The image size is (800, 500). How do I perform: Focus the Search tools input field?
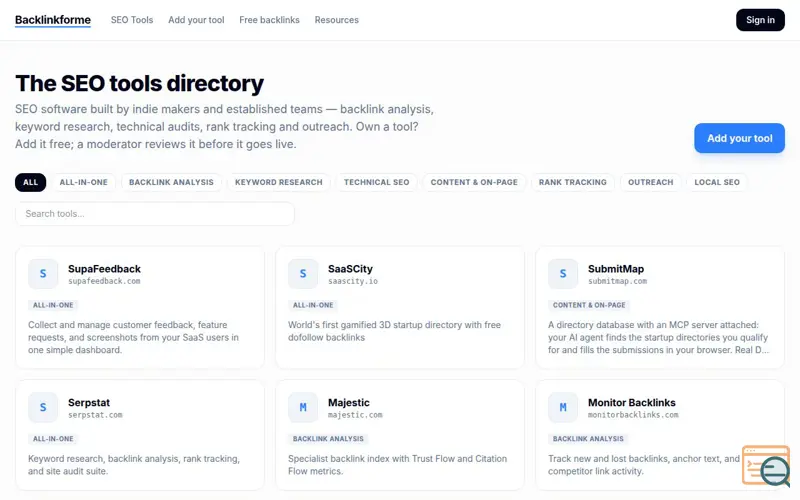pyautogui.click(x=155, y=214)
